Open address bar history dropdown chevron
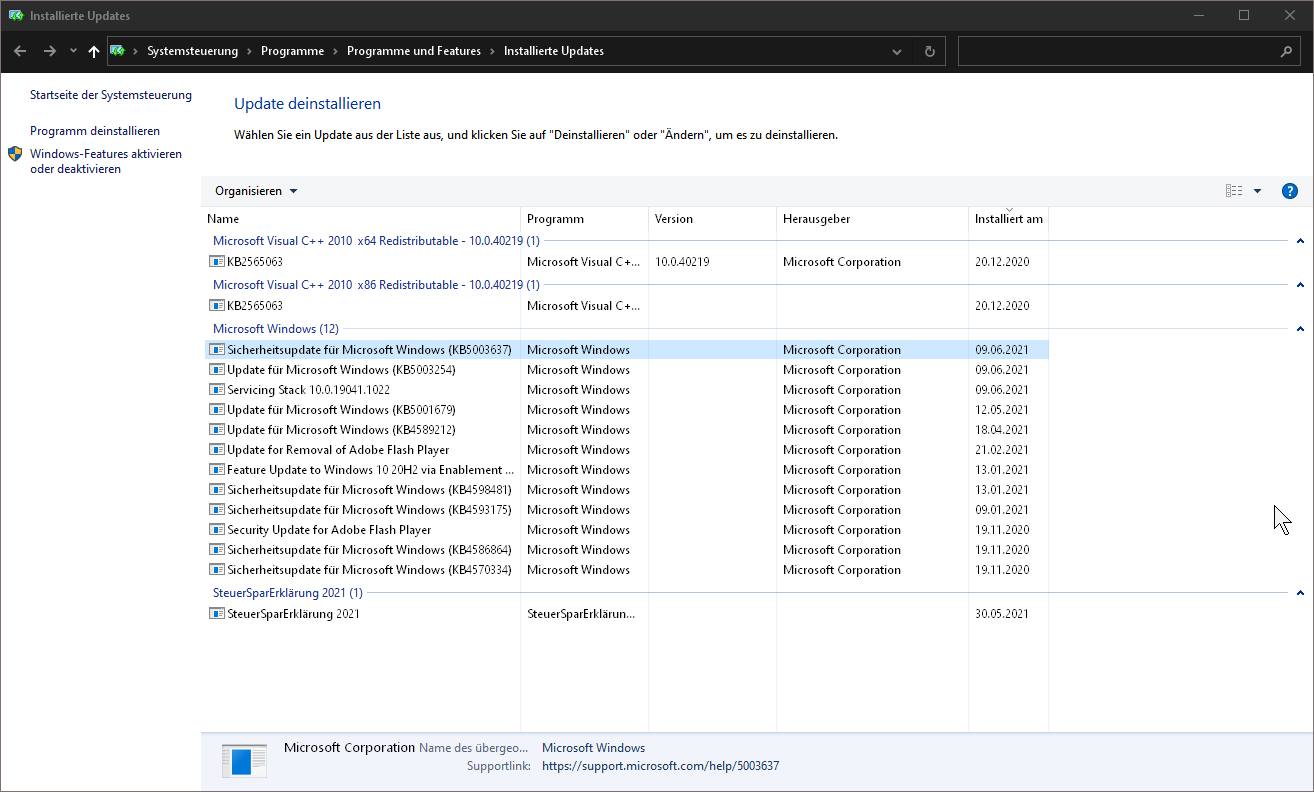Image resolution: width=1314 pixels, height=792 pixels. tap(897, 51)
